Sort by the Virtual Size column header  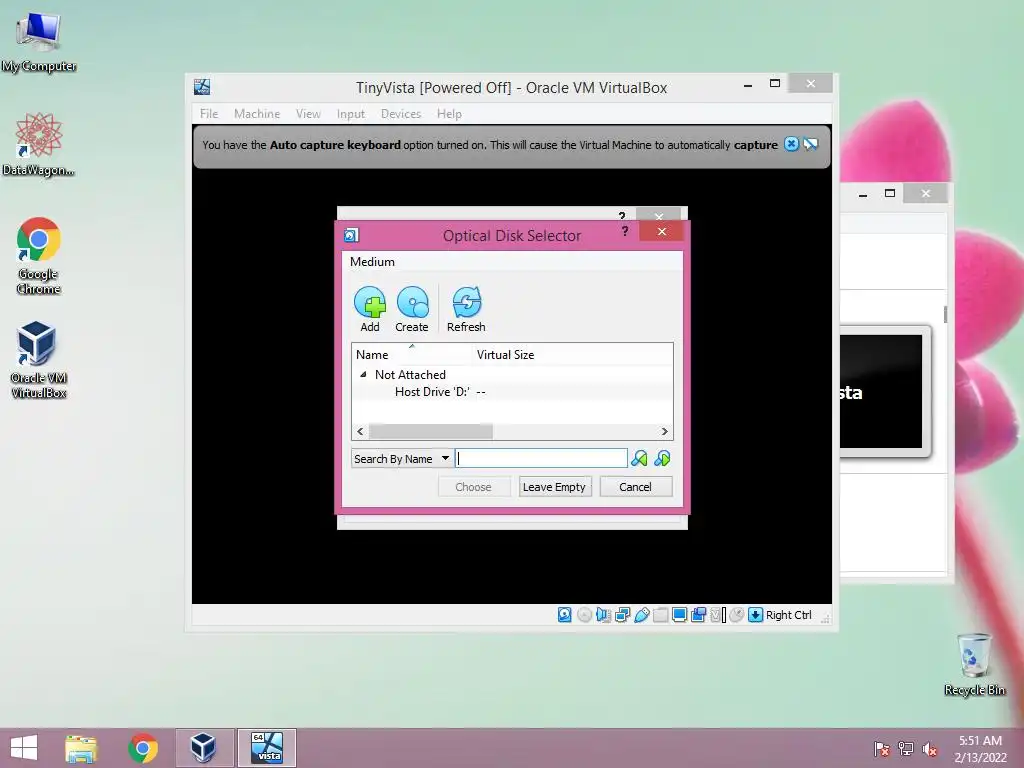click(505, 355)
